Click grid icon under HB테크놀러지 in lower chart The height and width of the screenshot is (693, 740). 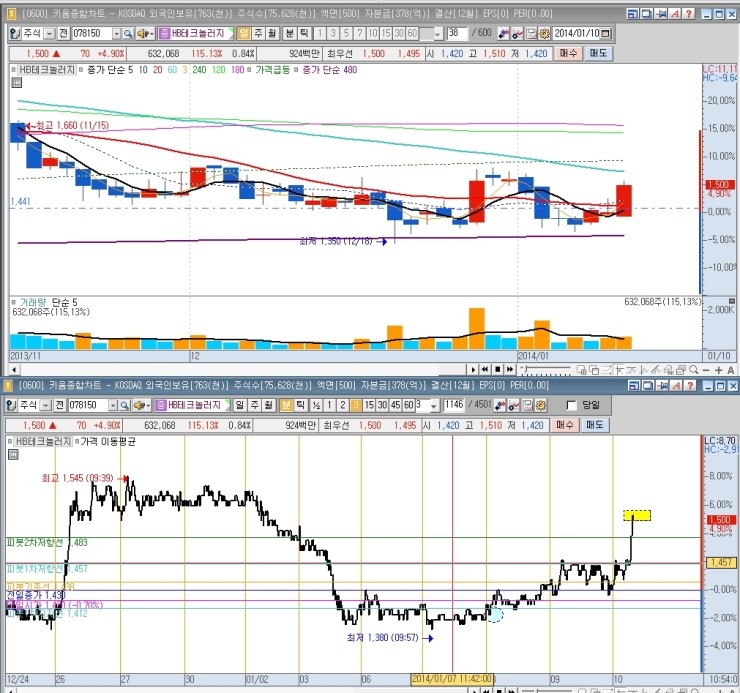(13, 455)
